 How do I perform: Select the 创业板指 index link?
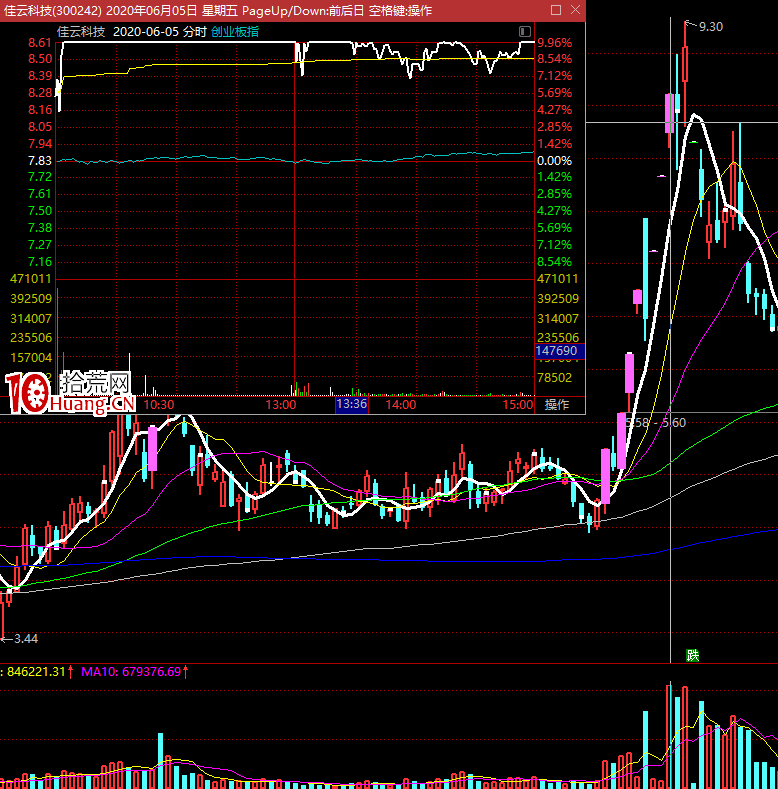tap(235, 31)
